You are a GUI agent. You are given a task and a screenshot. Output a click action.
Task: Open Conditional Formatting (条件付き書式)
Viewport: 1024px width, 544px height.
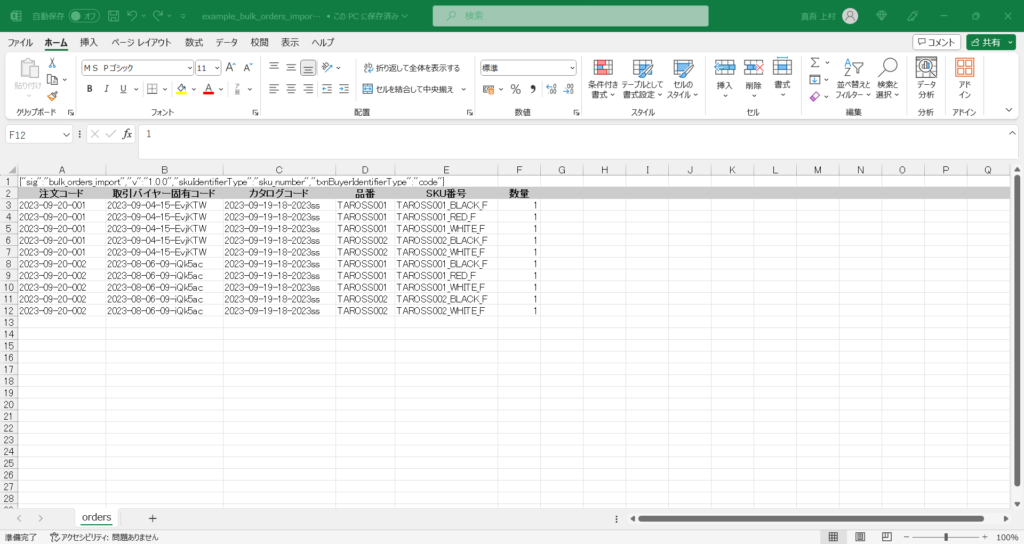603,79
